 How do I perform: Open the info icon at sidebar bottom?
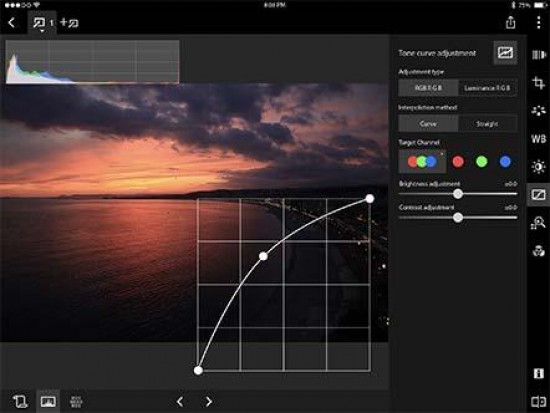point(538,373)
